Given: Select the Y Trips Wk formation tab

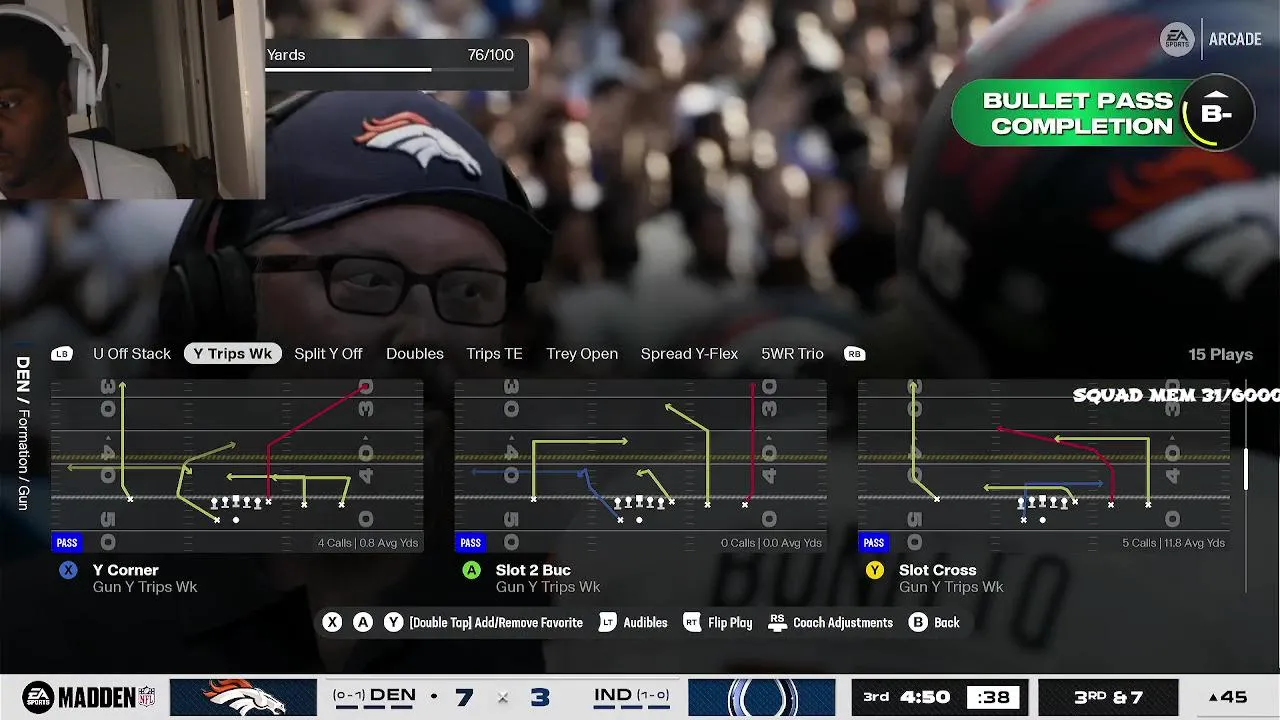Looking at the screenshot, I should 233,354.
